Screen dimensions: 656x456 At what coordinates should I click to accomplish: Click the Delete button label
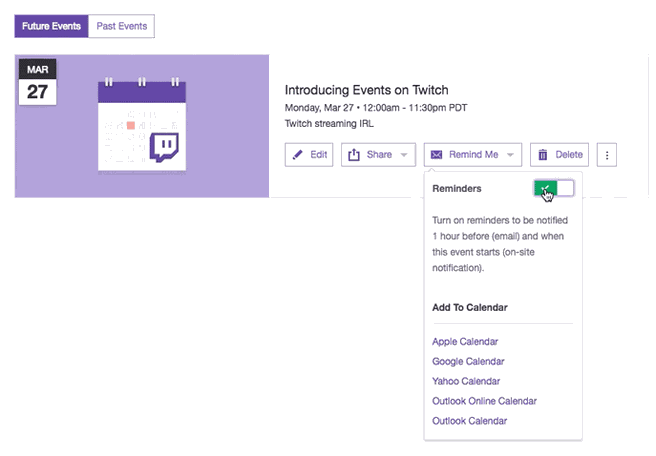coord(569,155)
